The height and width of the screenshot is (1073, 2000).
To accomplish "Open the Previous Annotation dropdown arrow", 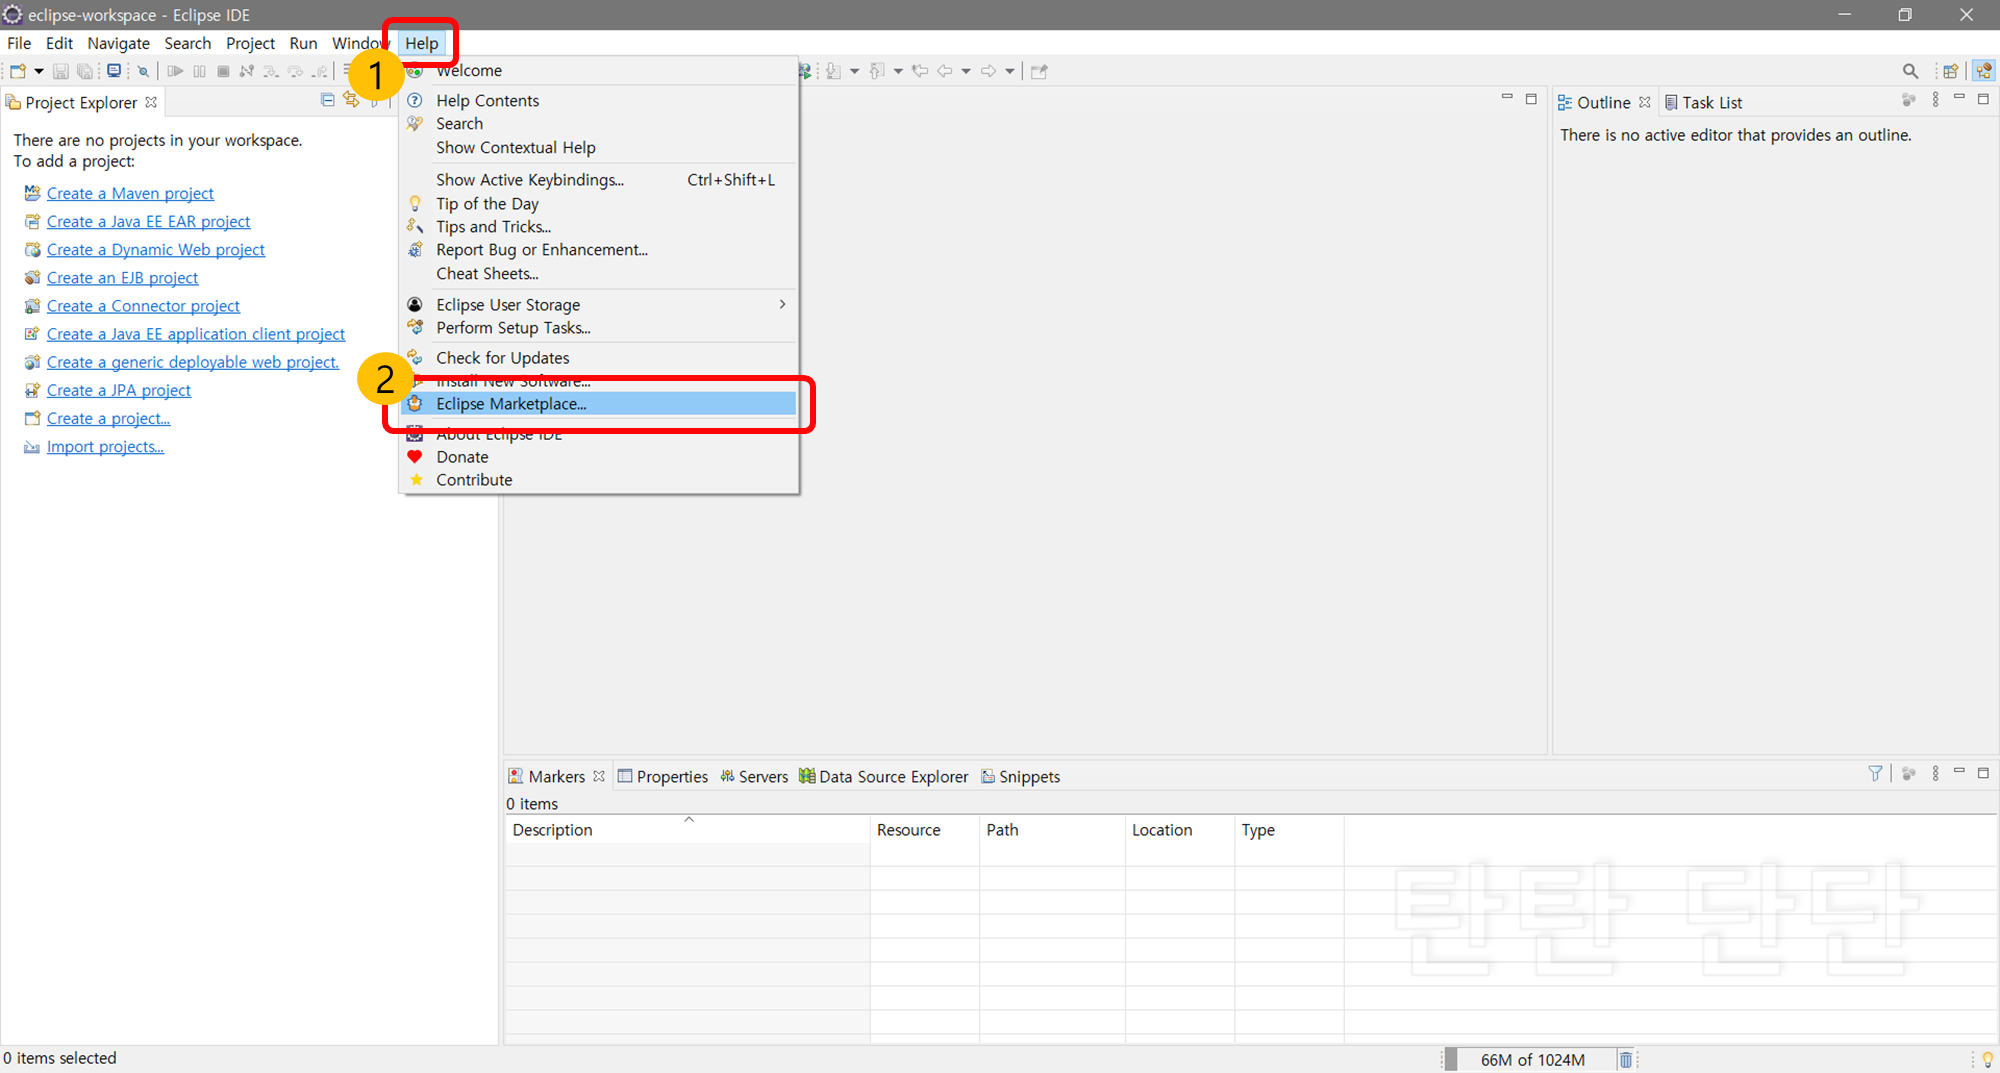I will click(x=898, y=71).
